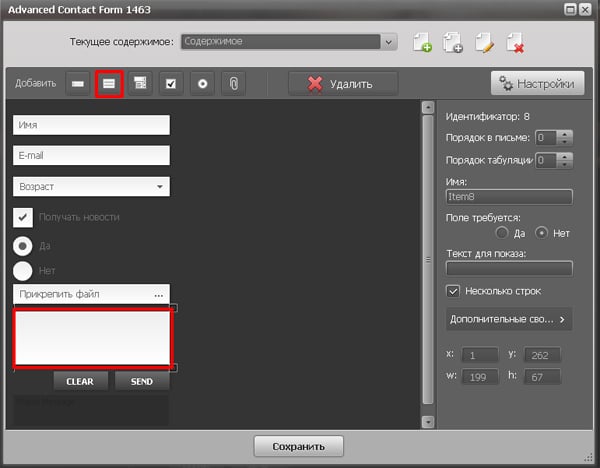The width and height of the screenshot is (600, 468).
Task: Select 'Нет' for Поле требуется
Action: (x=543, y=233)
